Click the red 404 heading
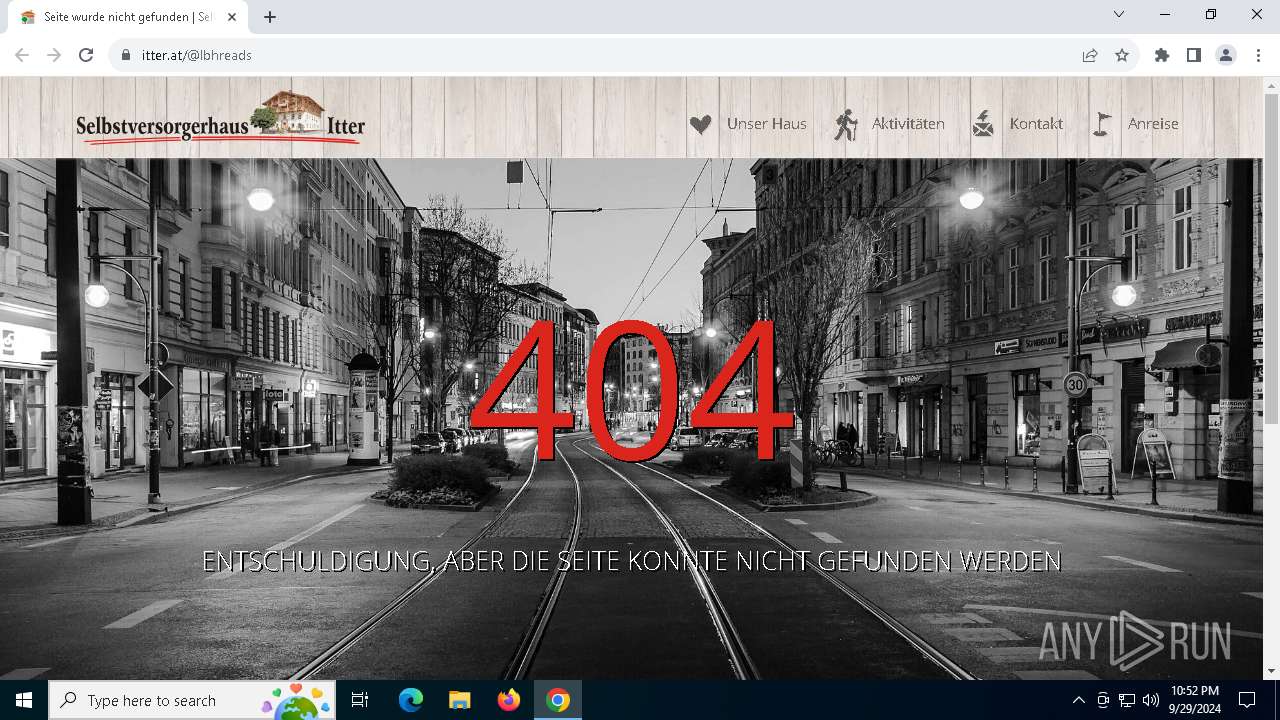Viewport: 1280px width, 720px height. (x=630, y=390)
